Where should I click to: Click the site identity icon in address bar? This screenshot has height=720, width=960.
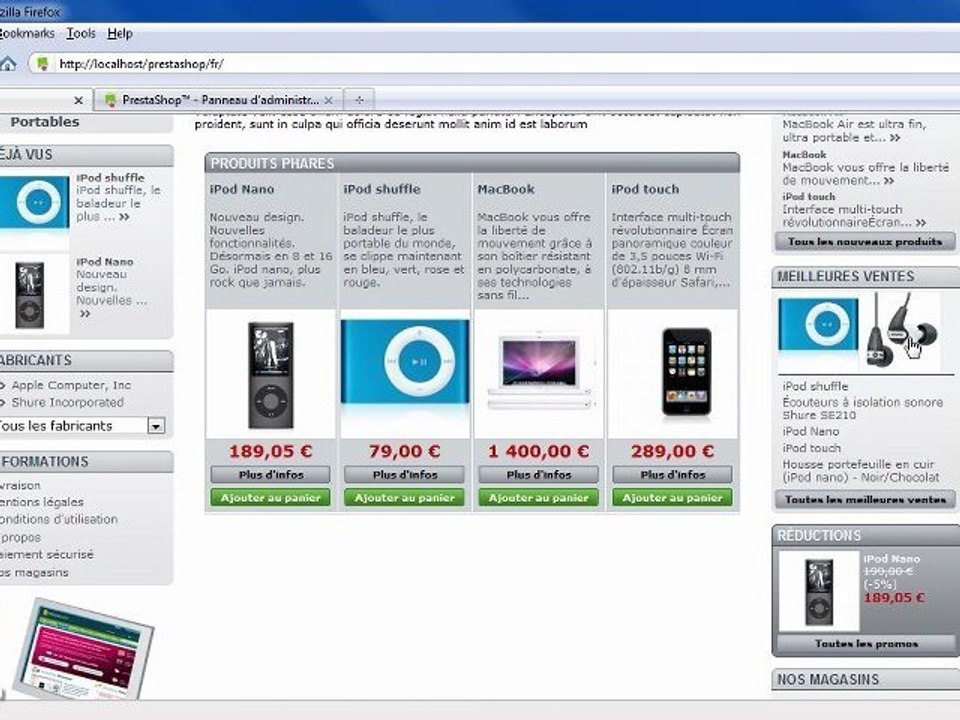tap(42, 64)
